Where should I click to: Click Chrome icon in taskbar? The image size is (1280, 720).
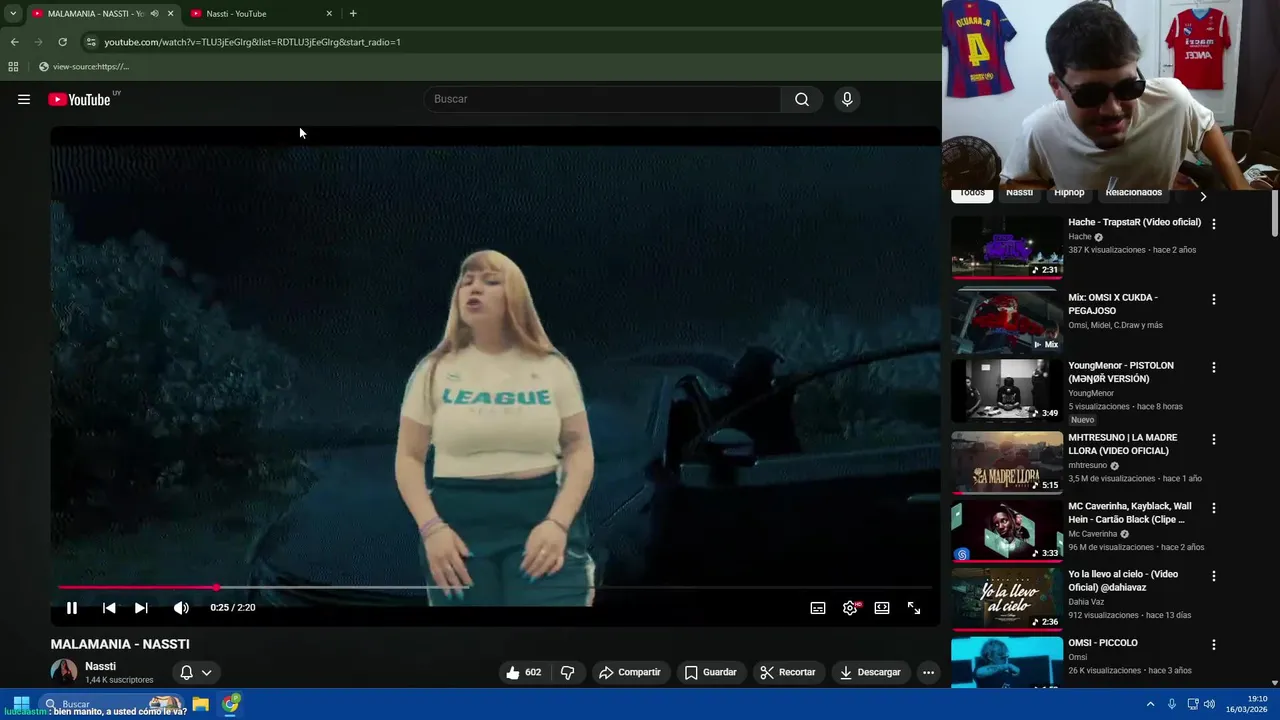click(x=231, y=704)
